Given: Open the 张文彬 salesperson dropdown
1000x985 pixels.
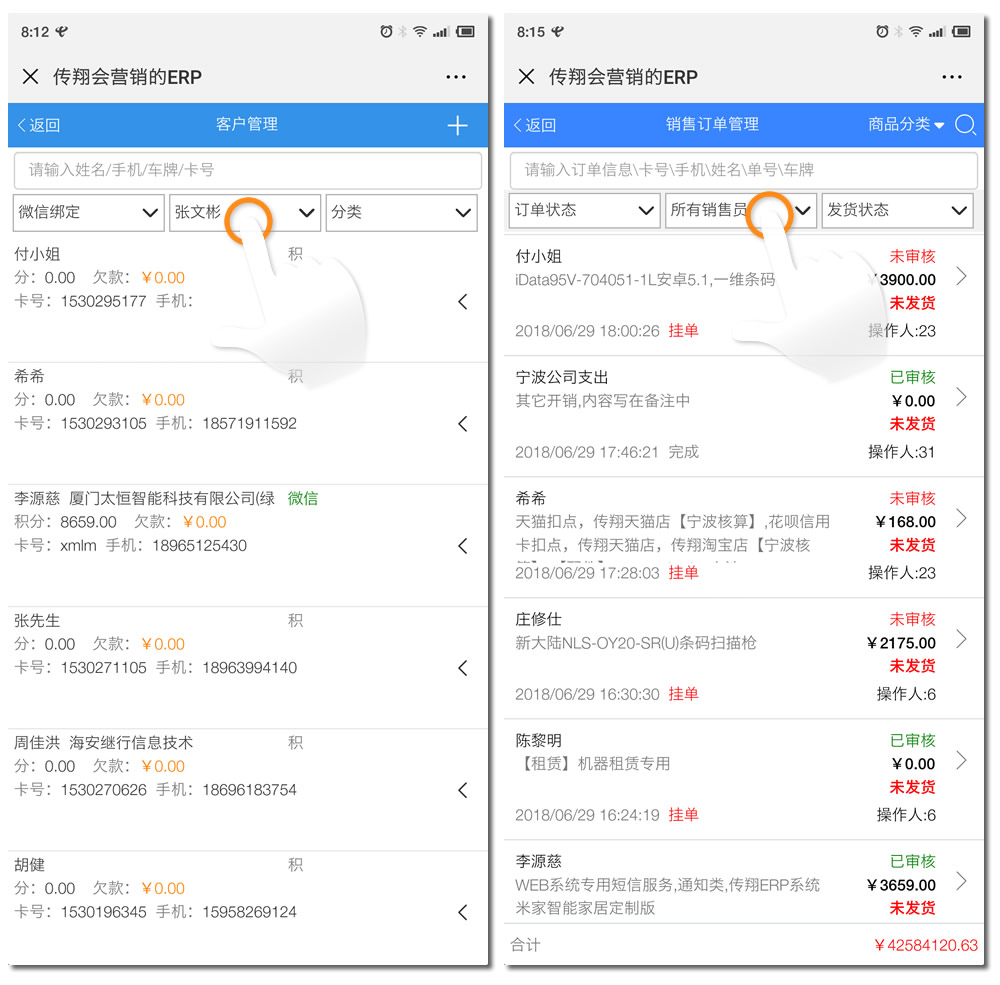Looking at the screenshot, I should [245, 212].
